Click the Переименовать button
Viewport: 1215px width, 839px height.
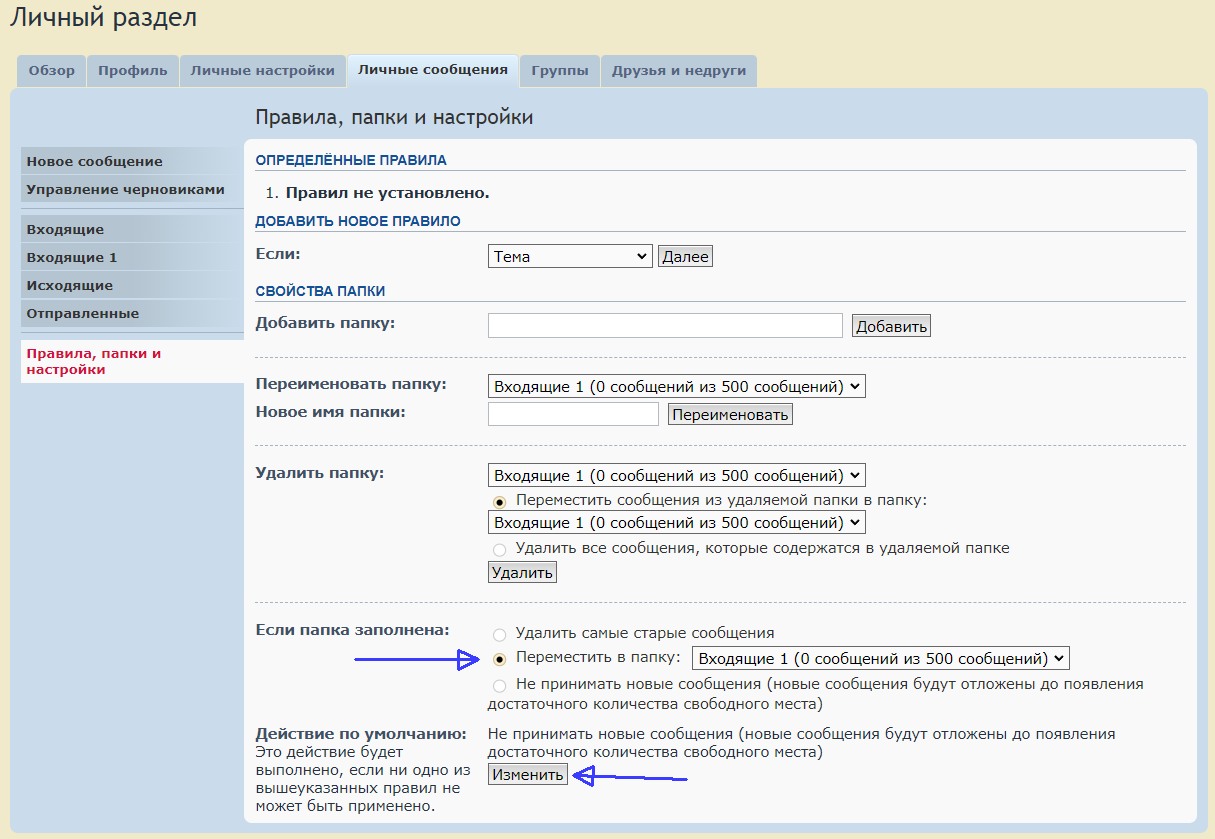coord(730,414)
